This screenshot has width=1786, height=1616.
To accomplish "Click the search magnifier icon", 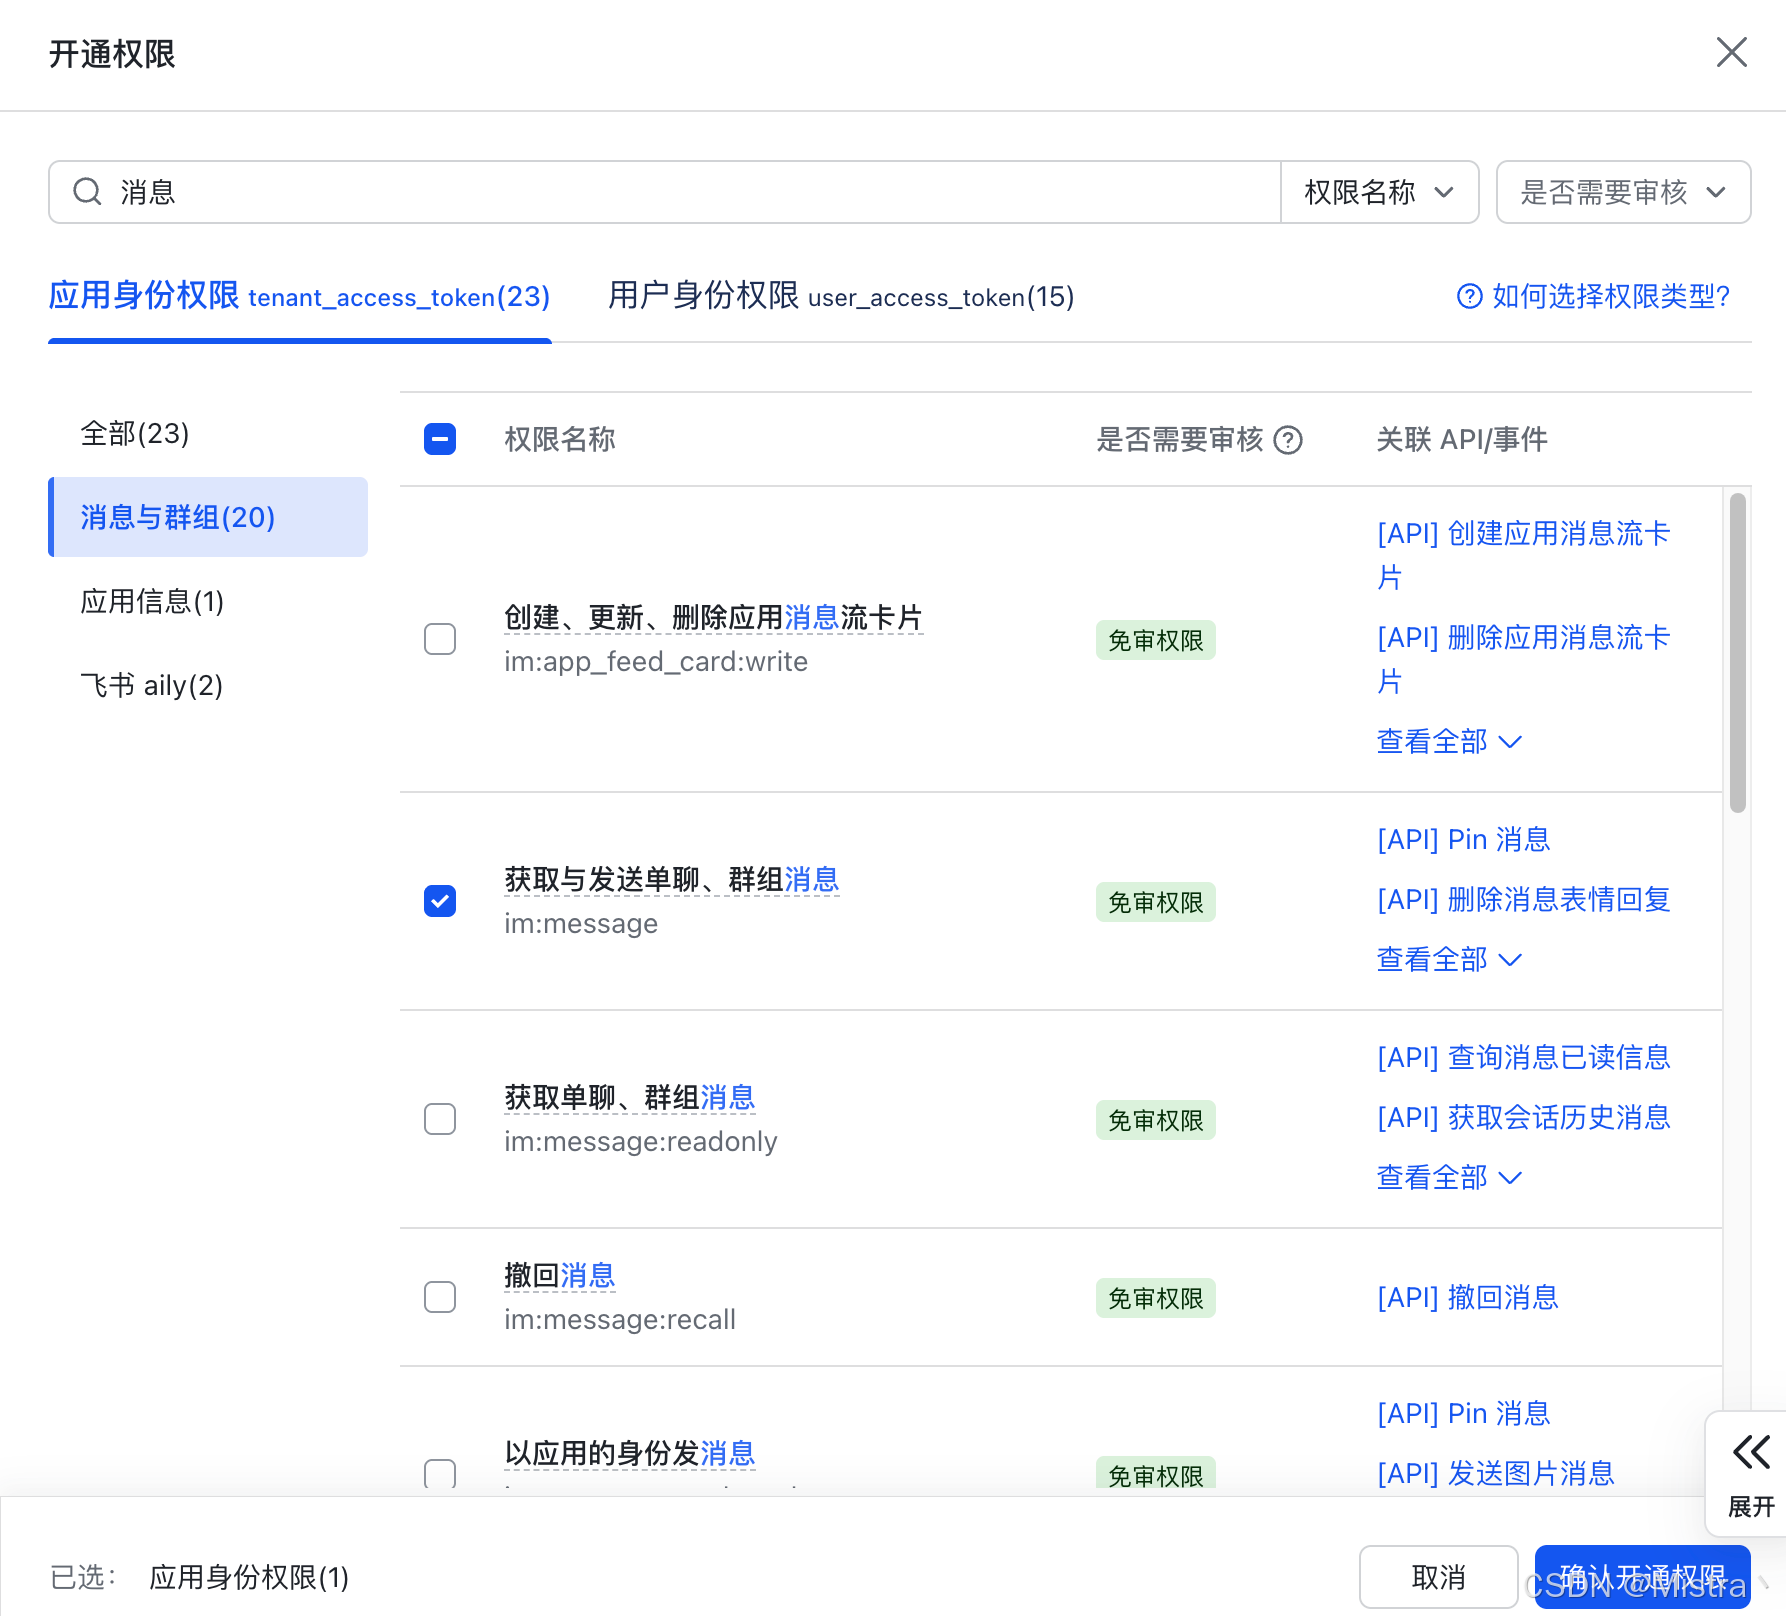I will pyautogui.click(x=87, y=192).
